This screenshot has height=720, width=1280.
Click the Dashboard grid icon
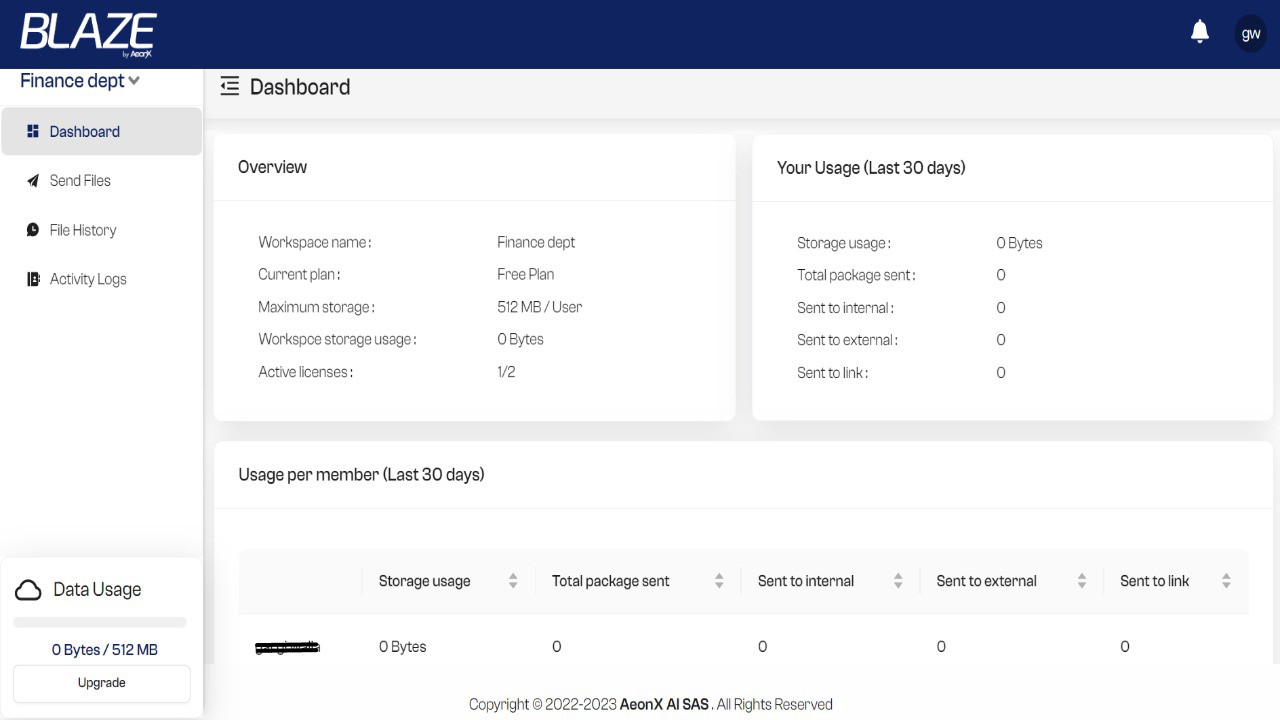32,131
